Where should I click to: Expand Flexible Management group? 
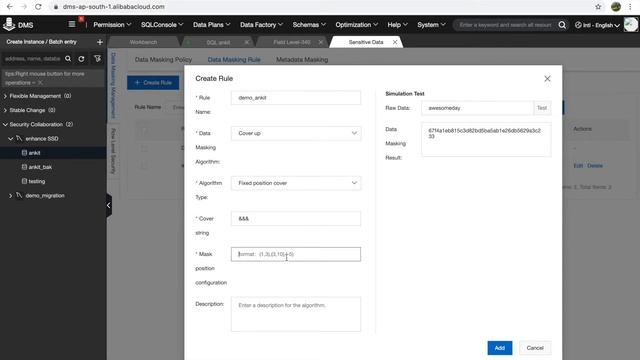click(x=5, y=96)
